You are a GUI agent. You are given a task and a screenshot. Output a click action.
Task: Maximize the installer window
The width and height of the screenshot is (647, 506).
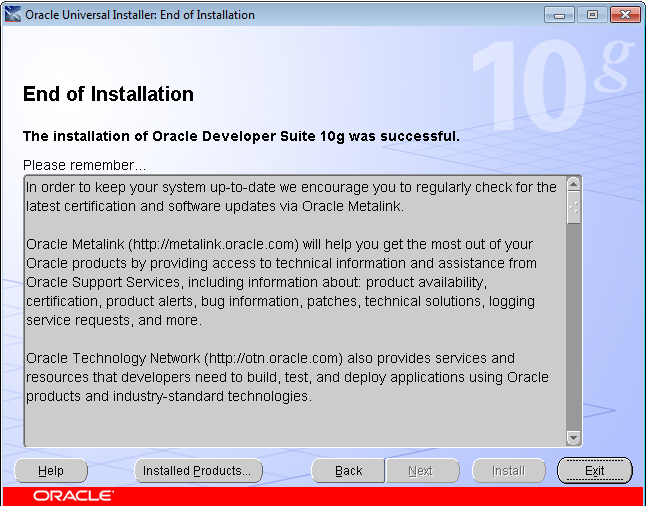[592, 15]
